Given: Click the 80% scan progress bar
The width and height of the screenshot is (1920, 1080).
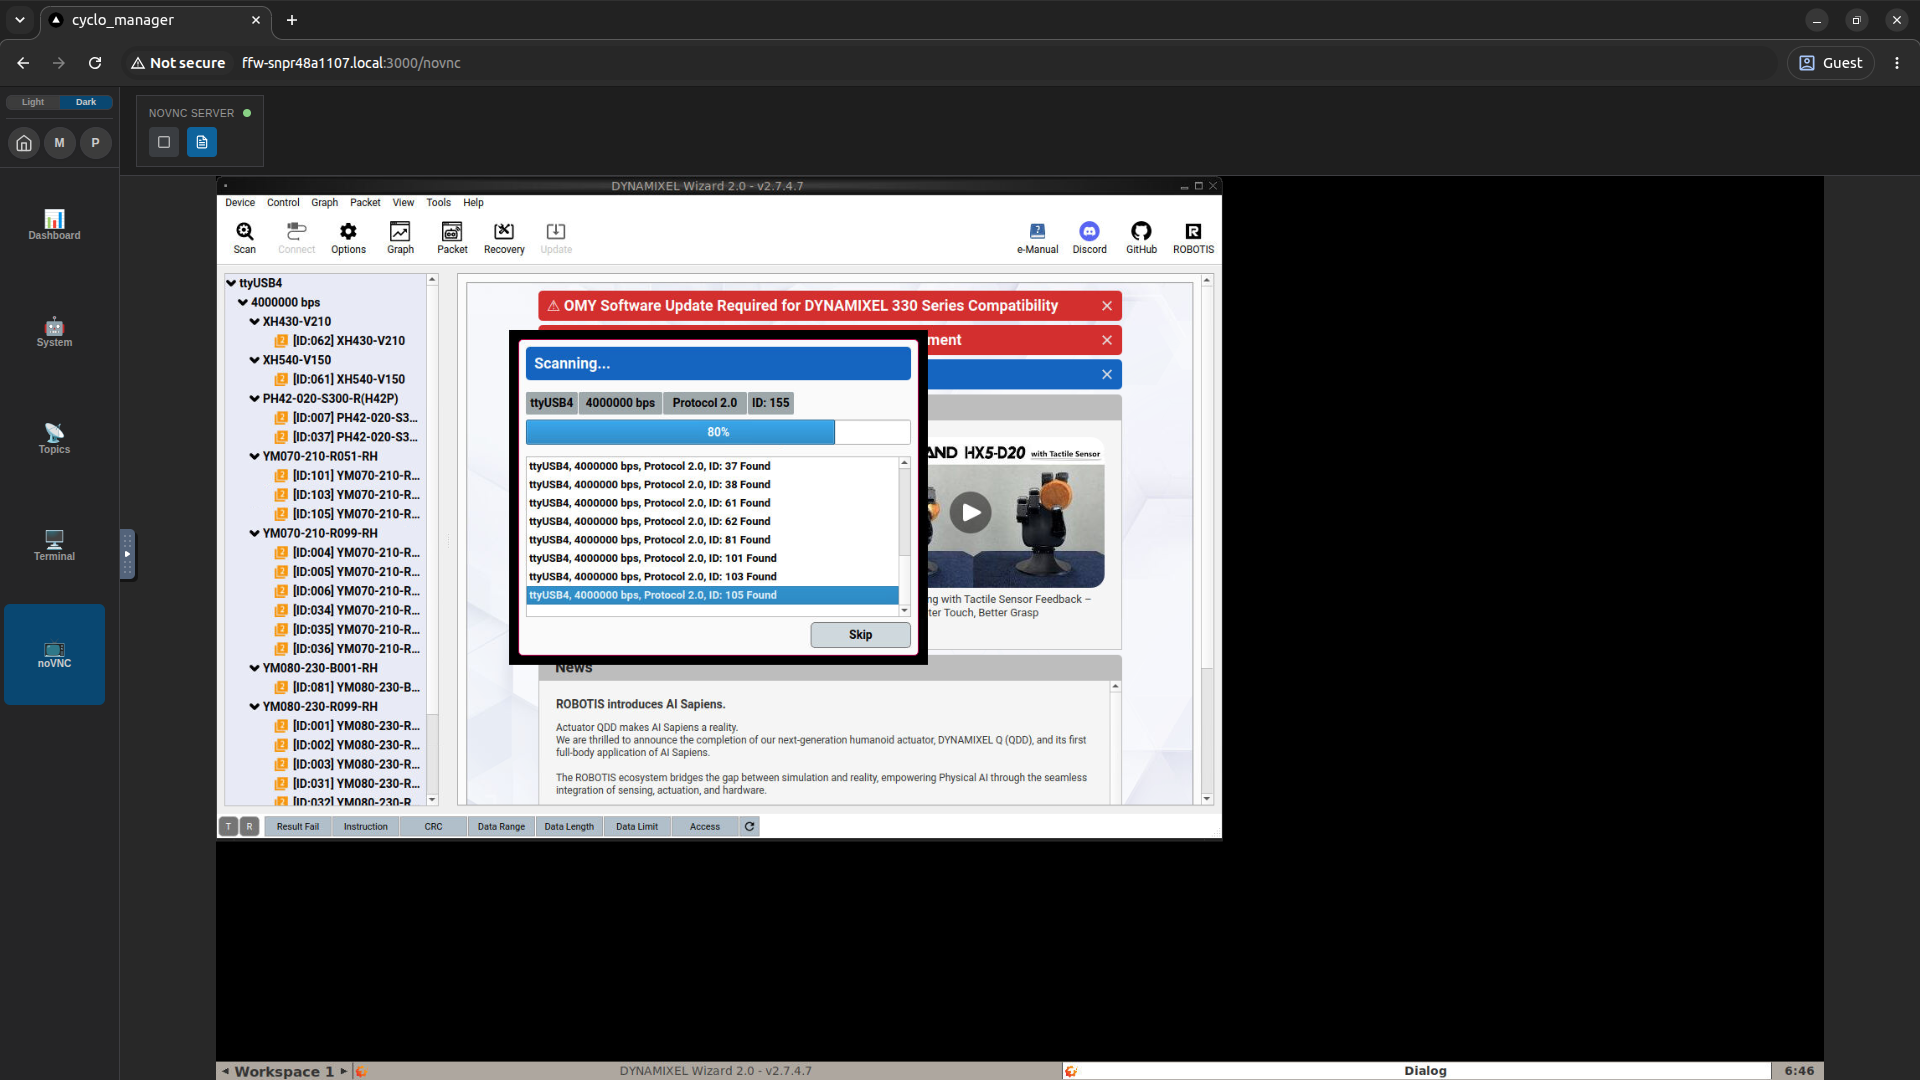Looking at the screenshot, I should (718, 432).
